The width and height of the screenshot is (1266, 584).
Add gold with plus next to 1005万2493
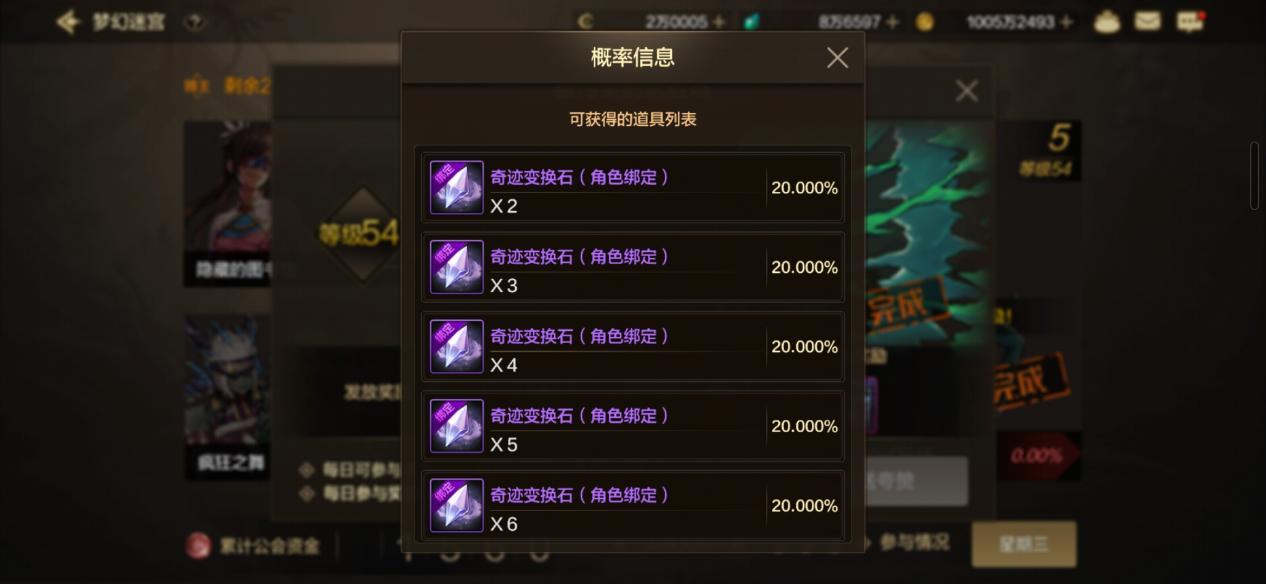click(x=1066, y=21)
